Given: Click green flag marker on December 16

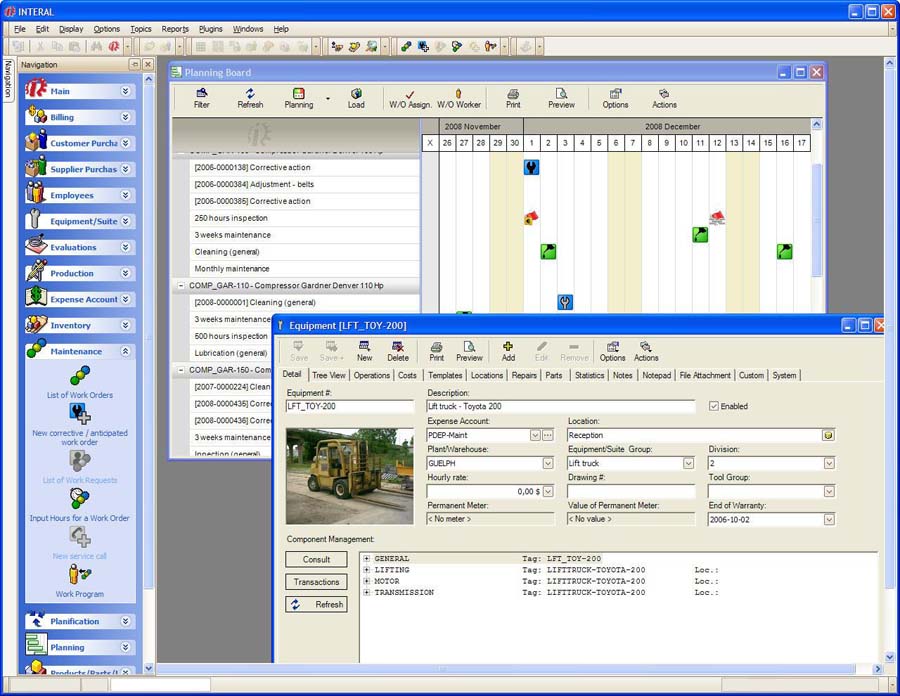Looking at the screenshot, I should point(785,251).
